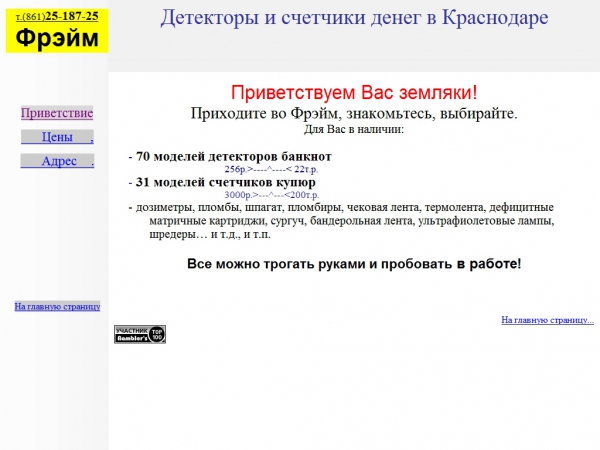Click bold text Все можно трогать руками
The width and height of the screenshot is (600, 450).
(x=276, y=264)
